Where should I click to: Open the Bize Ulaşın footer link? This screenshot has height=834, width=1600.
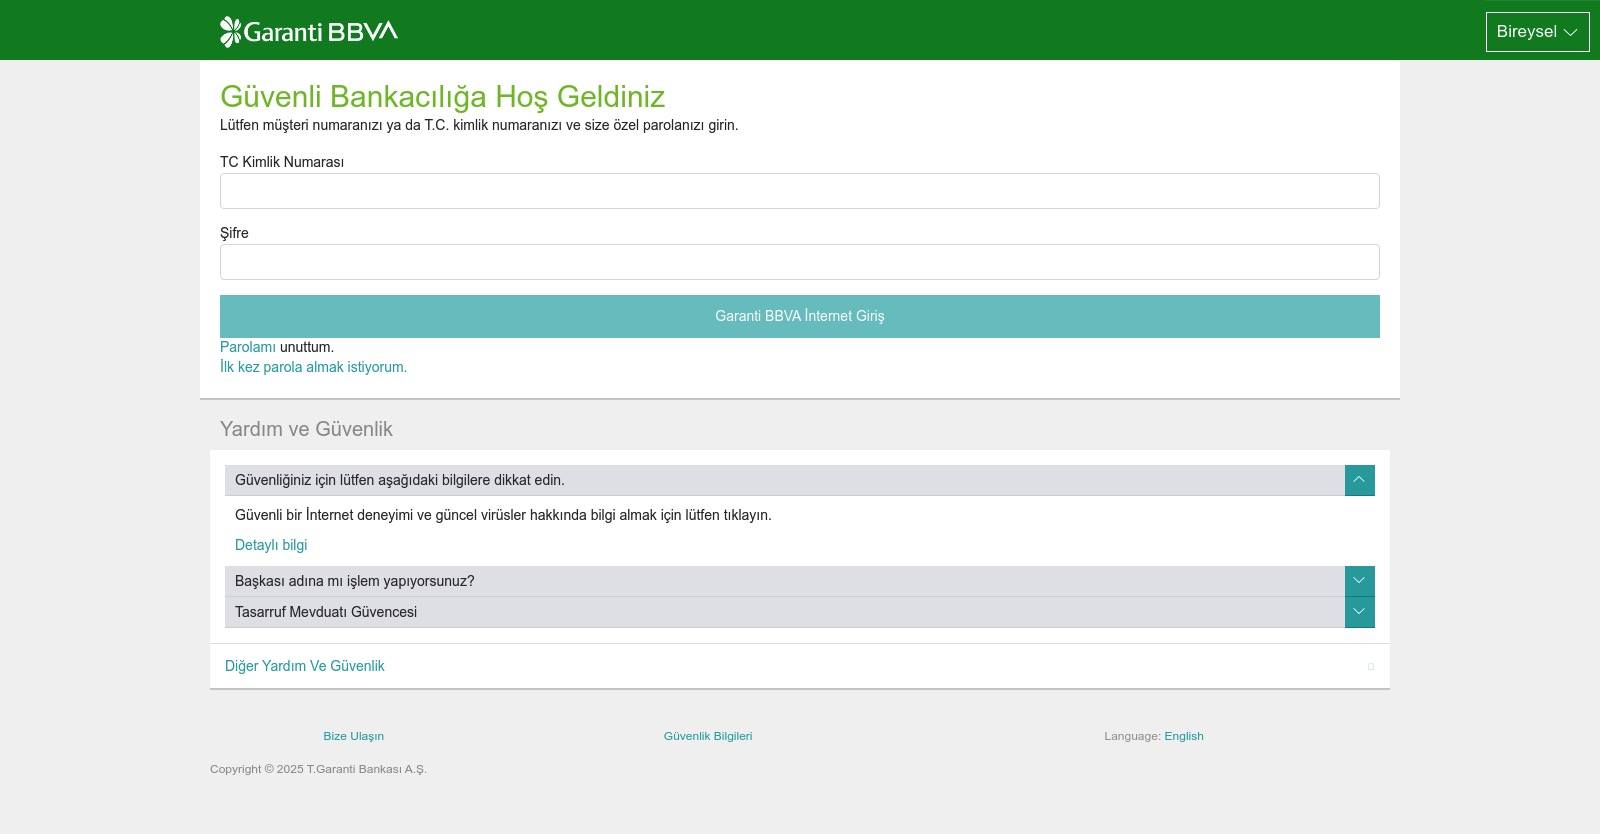coord(353,736)
